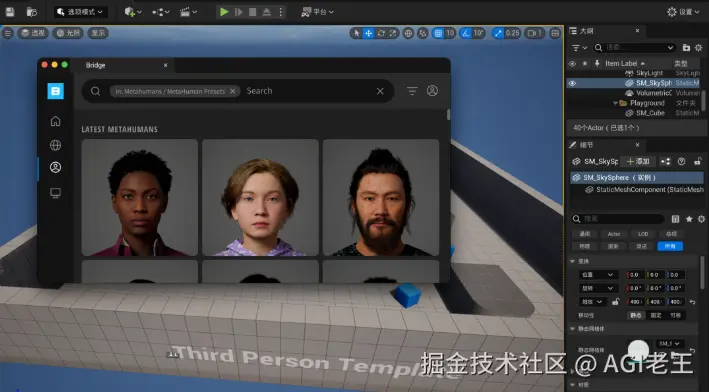Open the viewport hamburger options menu
The height and width of the screenshot is (392, 709).
click(x=8, y=33)
